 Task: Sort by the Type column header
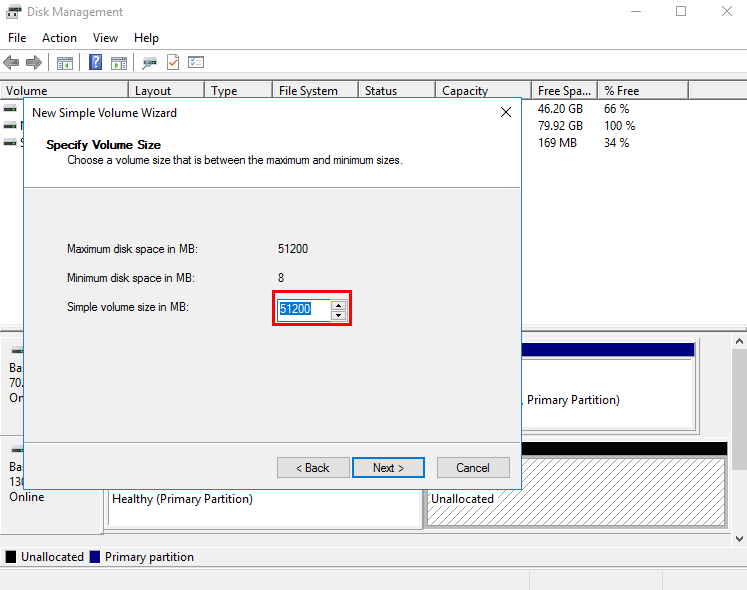[x=239, y=91]
